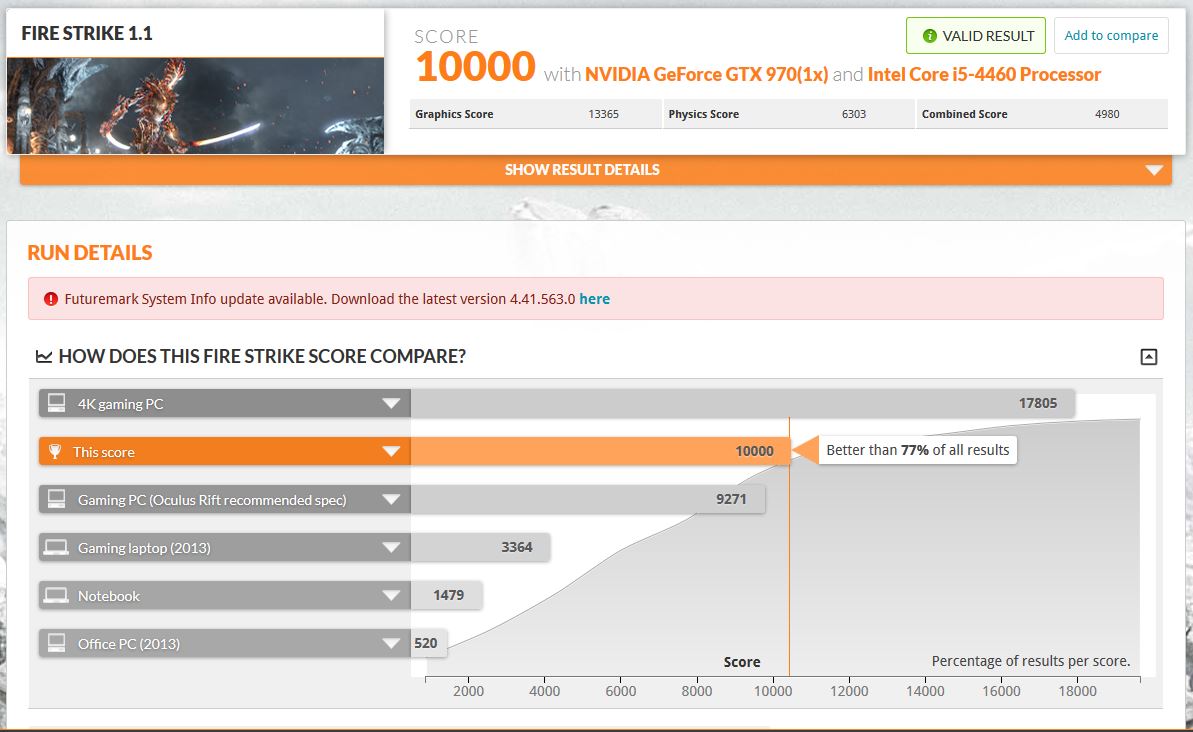Click the 2000 axis label
Image resolution: width=1193 pixels, height=732 pixels.
pyautogui.click(x=468, y=691)
